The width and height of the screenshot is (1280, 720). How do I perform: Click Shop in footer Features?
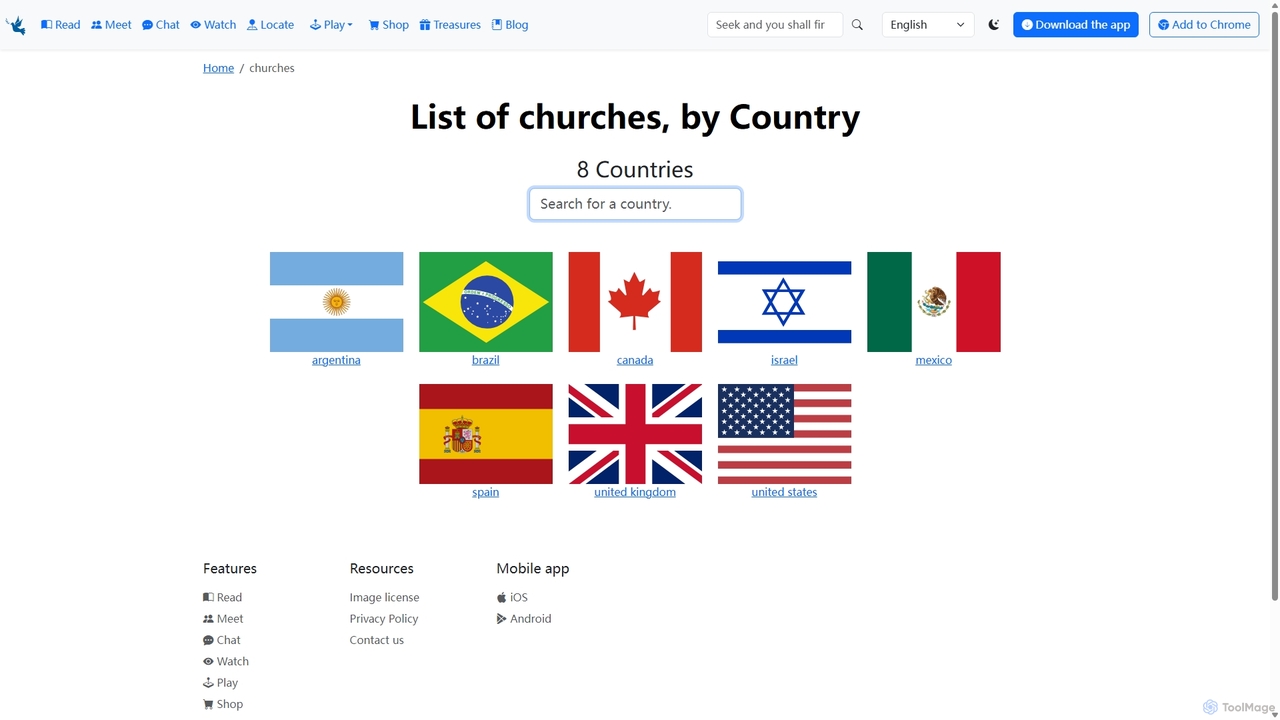(x=223, y=704)
